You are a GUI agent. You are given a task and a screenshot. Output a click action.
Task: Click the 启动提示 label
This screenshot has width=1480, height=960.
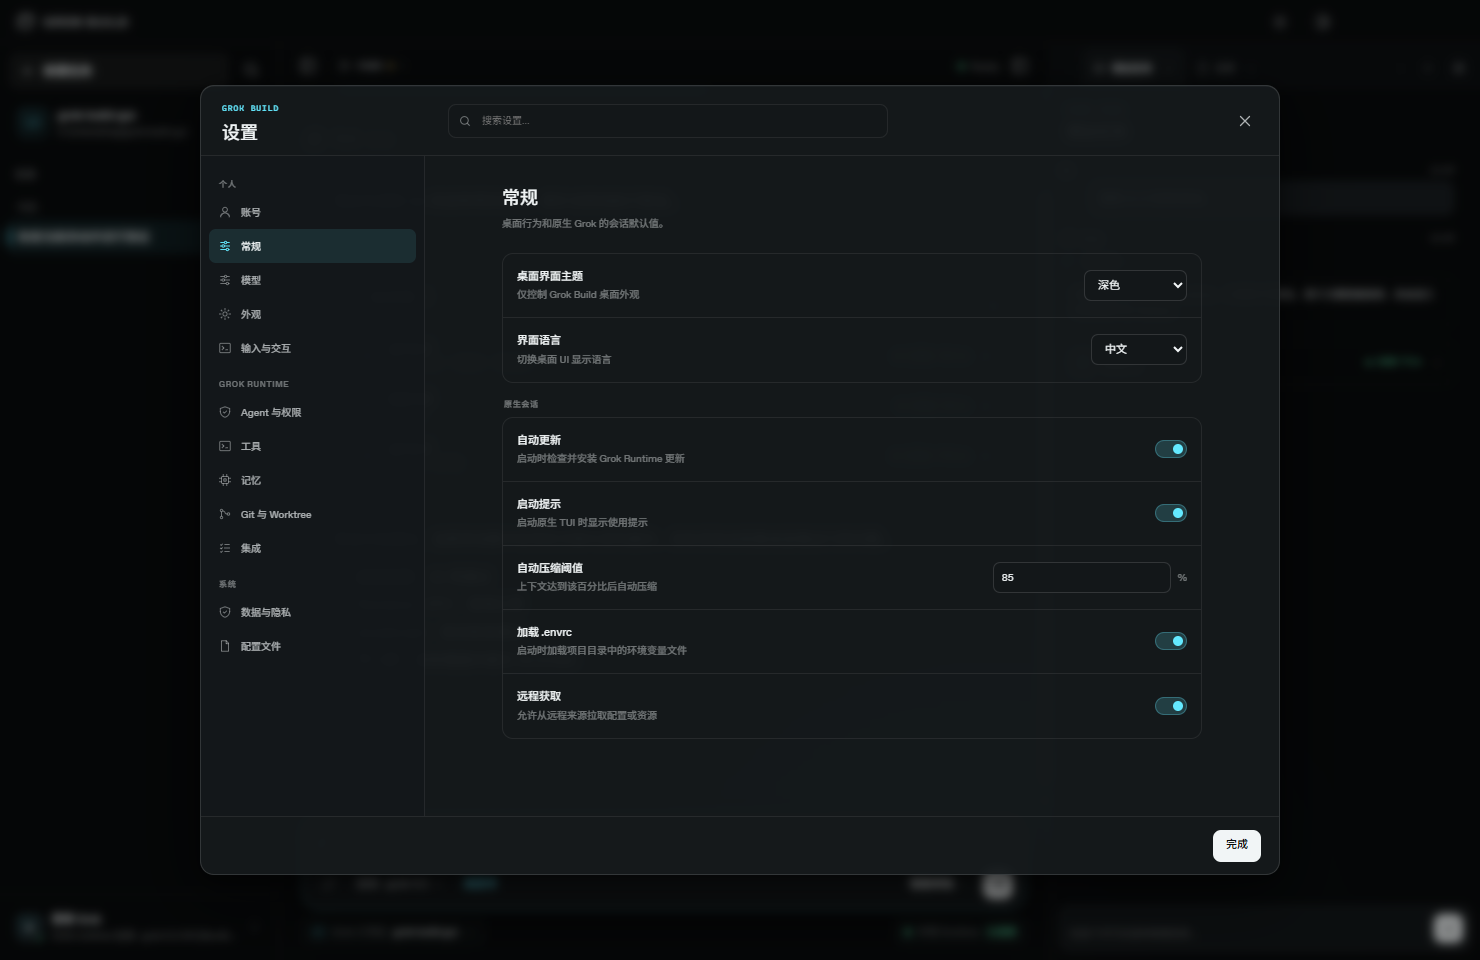[x=539, y=504]
